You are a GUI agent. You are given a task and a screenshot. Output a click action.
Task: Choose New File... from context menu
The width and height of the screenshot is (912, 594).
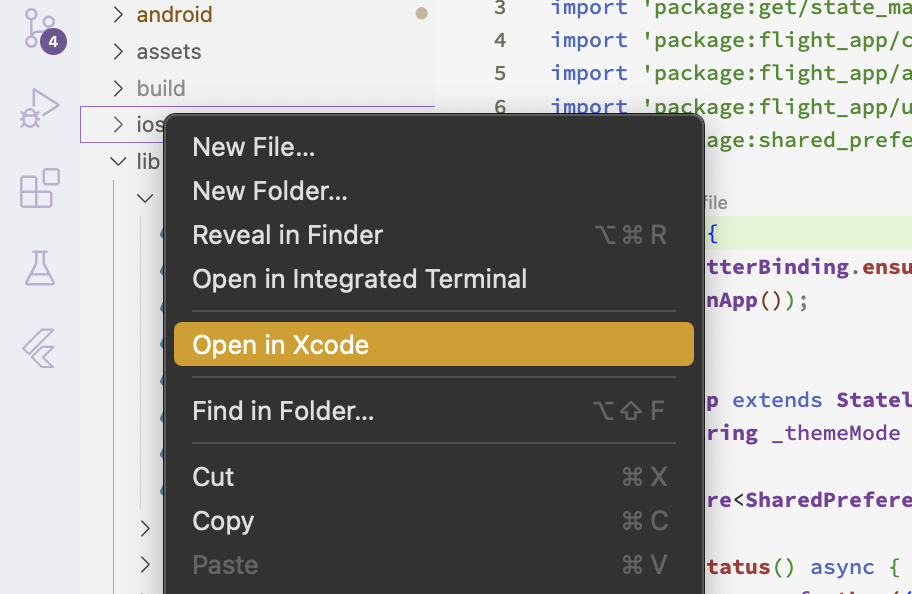click(x=253, y=147)
